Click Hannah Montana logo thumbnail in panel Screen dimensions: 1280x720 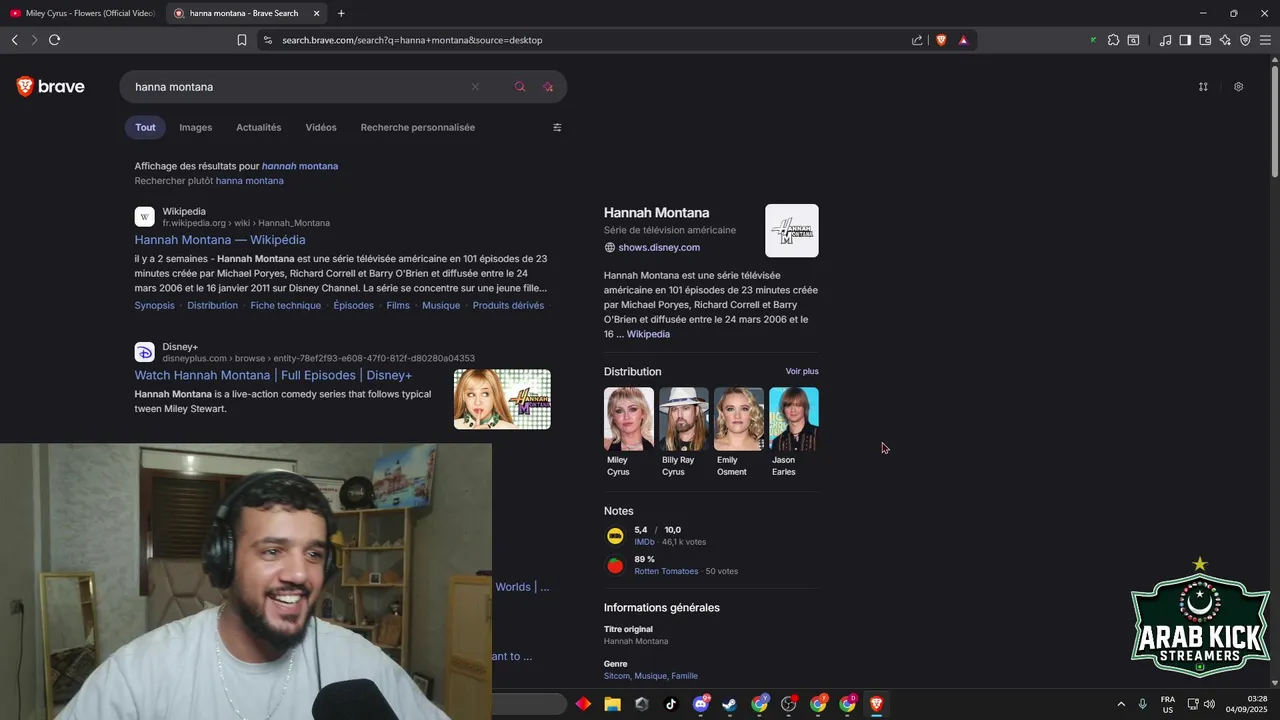[792, 231]
